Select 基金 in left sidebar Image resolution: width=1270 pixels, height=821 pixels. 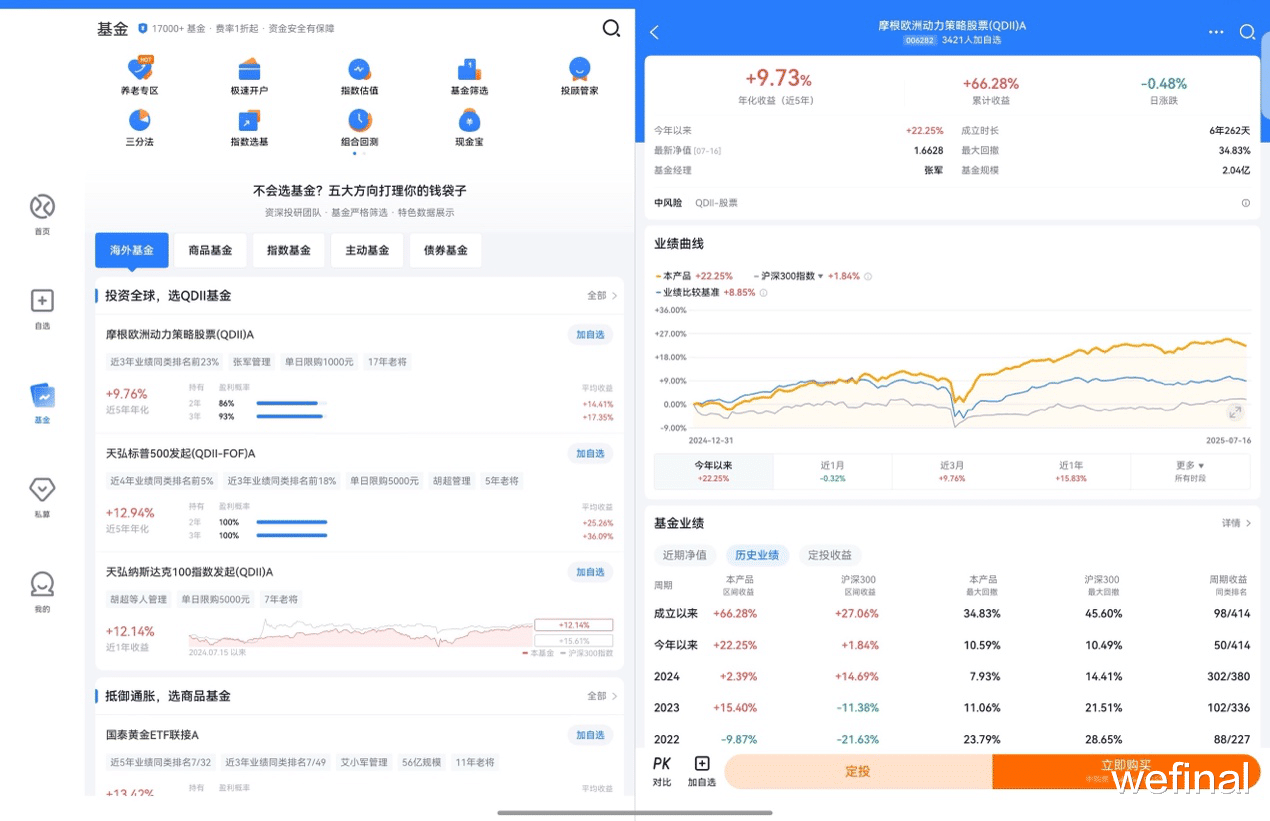42,403
